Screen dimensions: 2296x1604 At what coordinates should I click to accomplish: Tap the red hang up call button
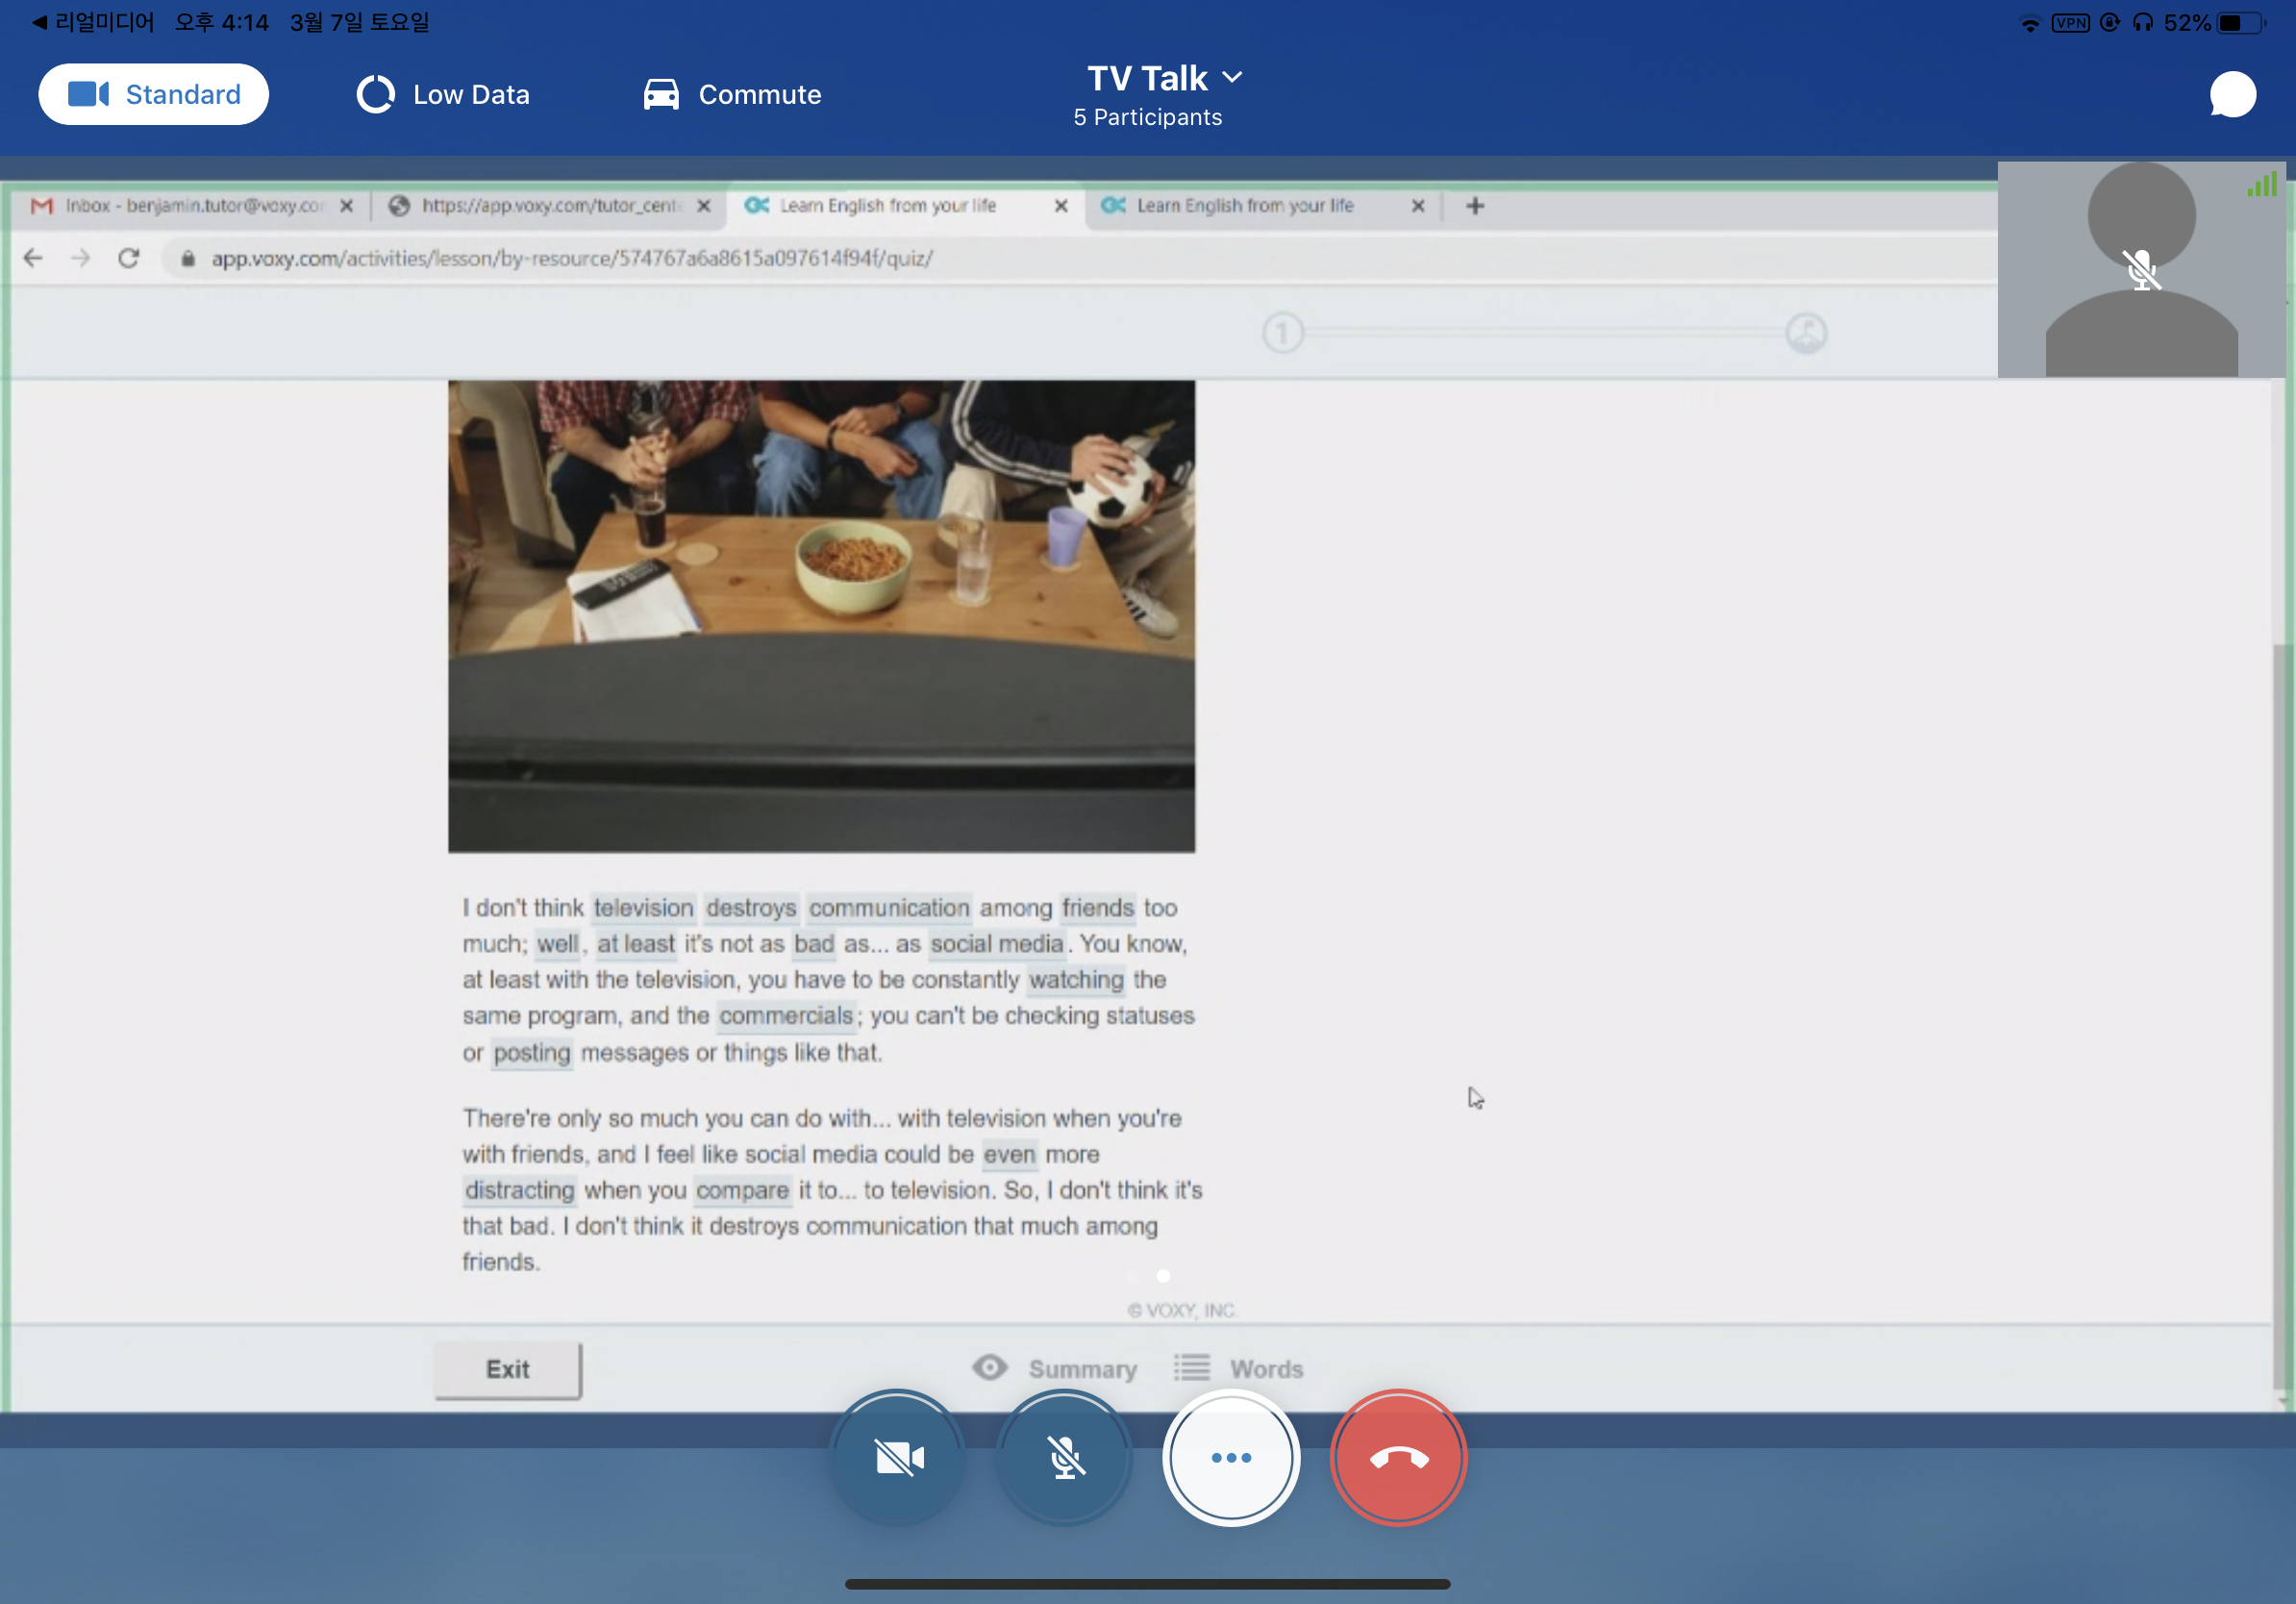[x=1398, y=1457]
